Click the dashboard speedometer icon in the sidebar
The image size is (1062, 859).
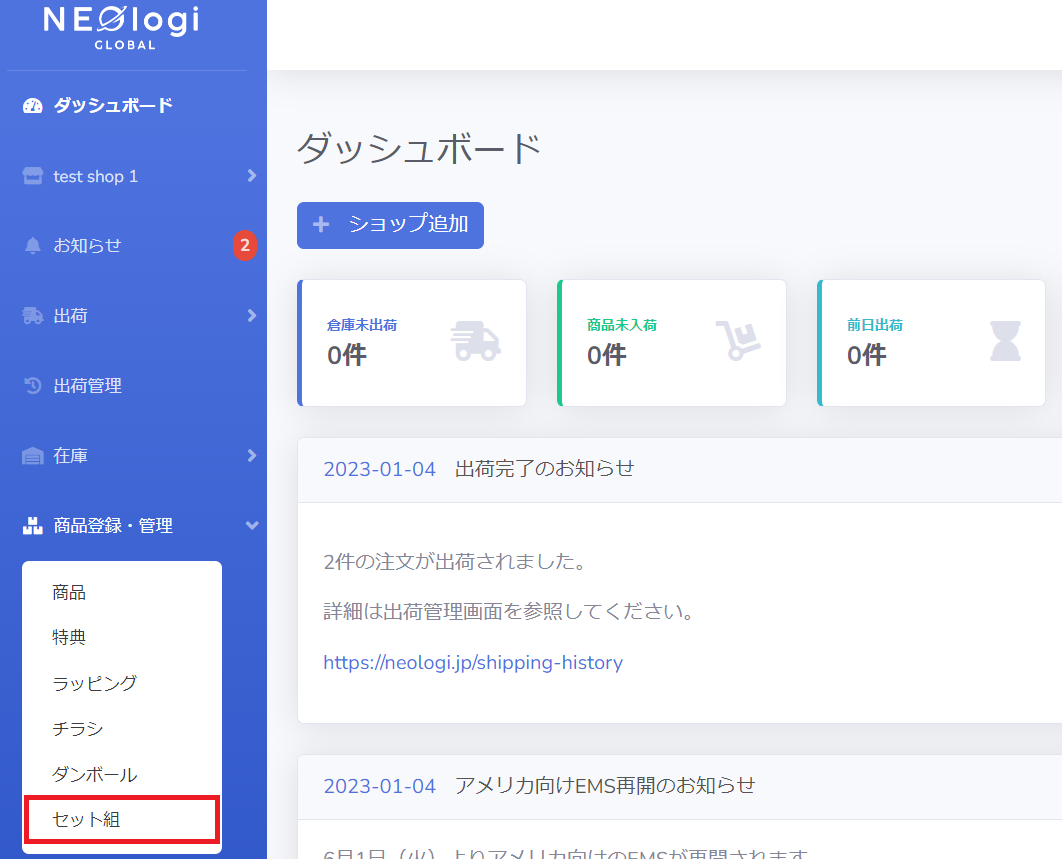pos(33,106)
